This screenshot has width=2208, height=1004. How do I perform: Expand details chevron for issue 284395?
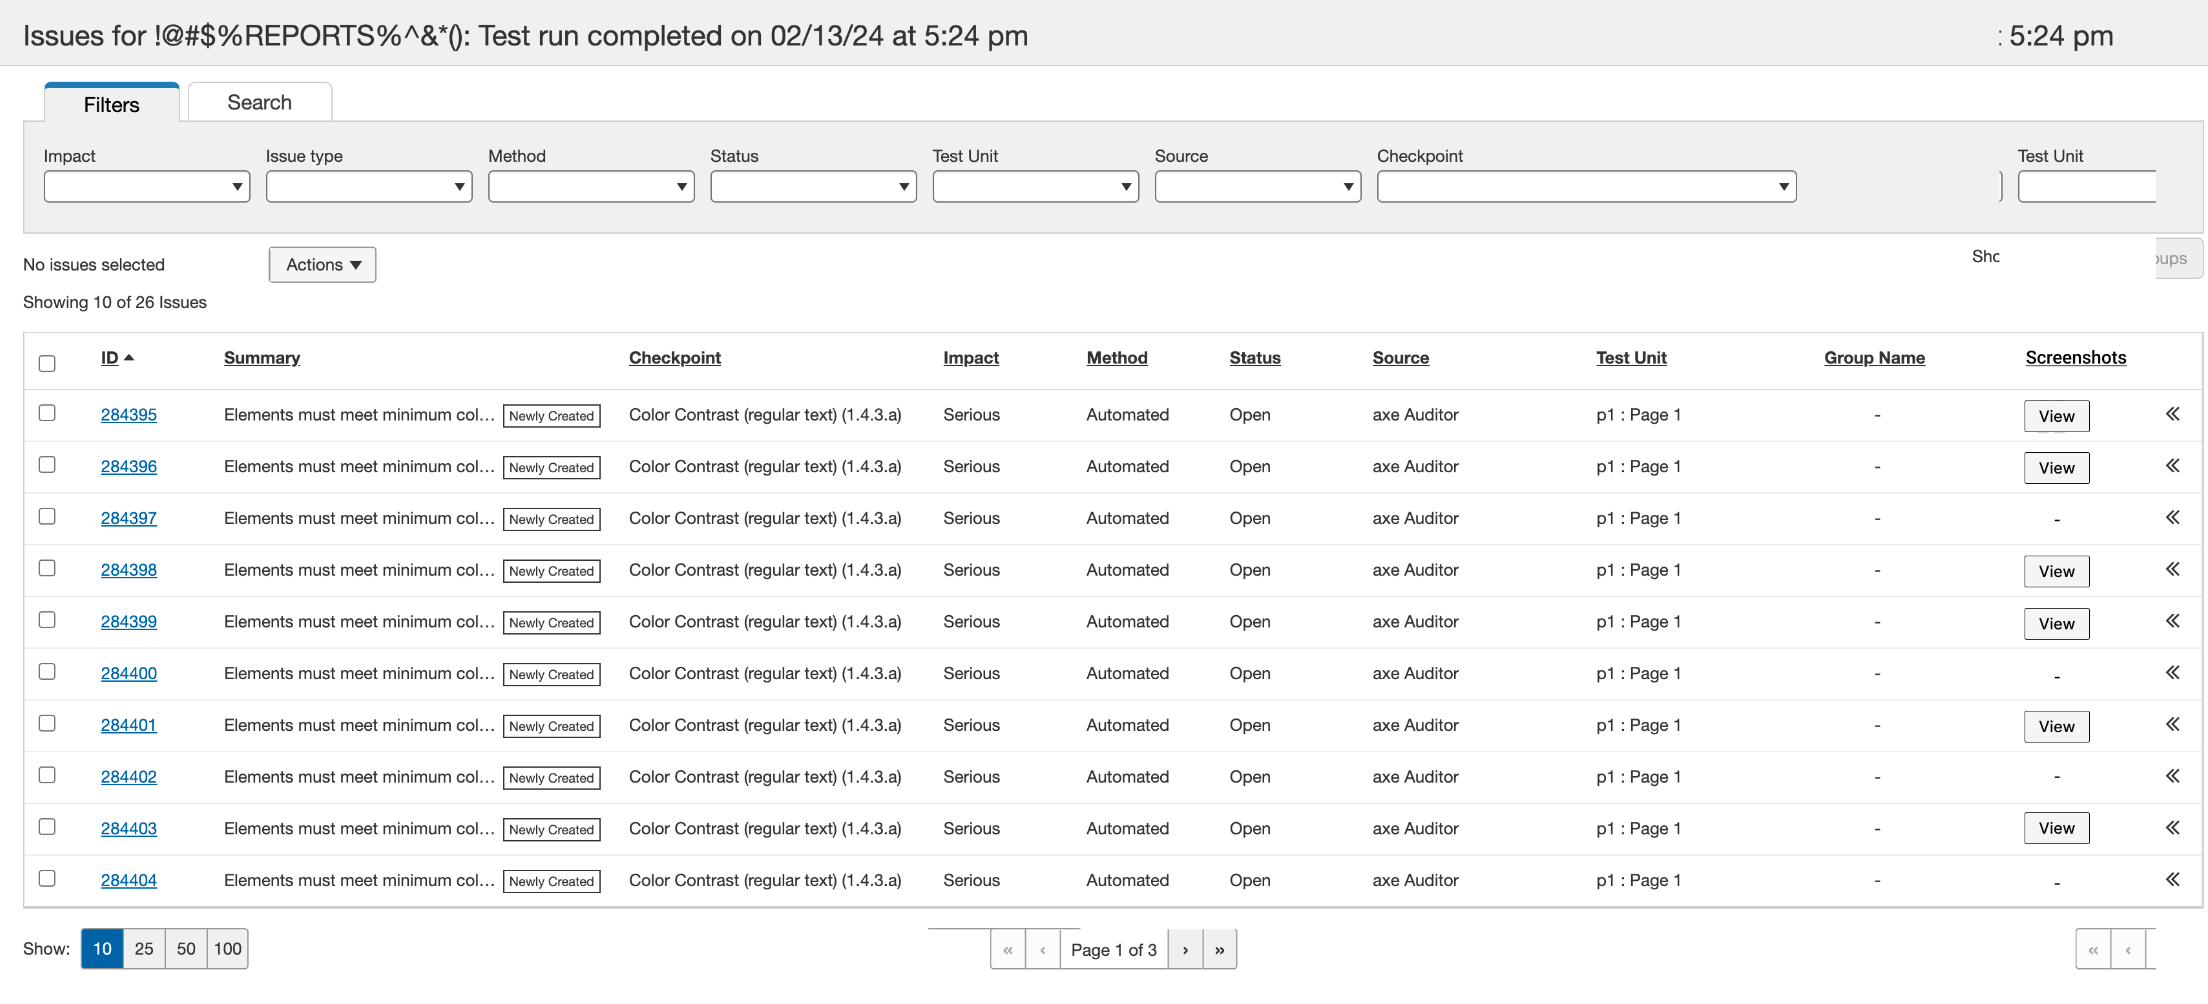click(x=2172, y=414)
